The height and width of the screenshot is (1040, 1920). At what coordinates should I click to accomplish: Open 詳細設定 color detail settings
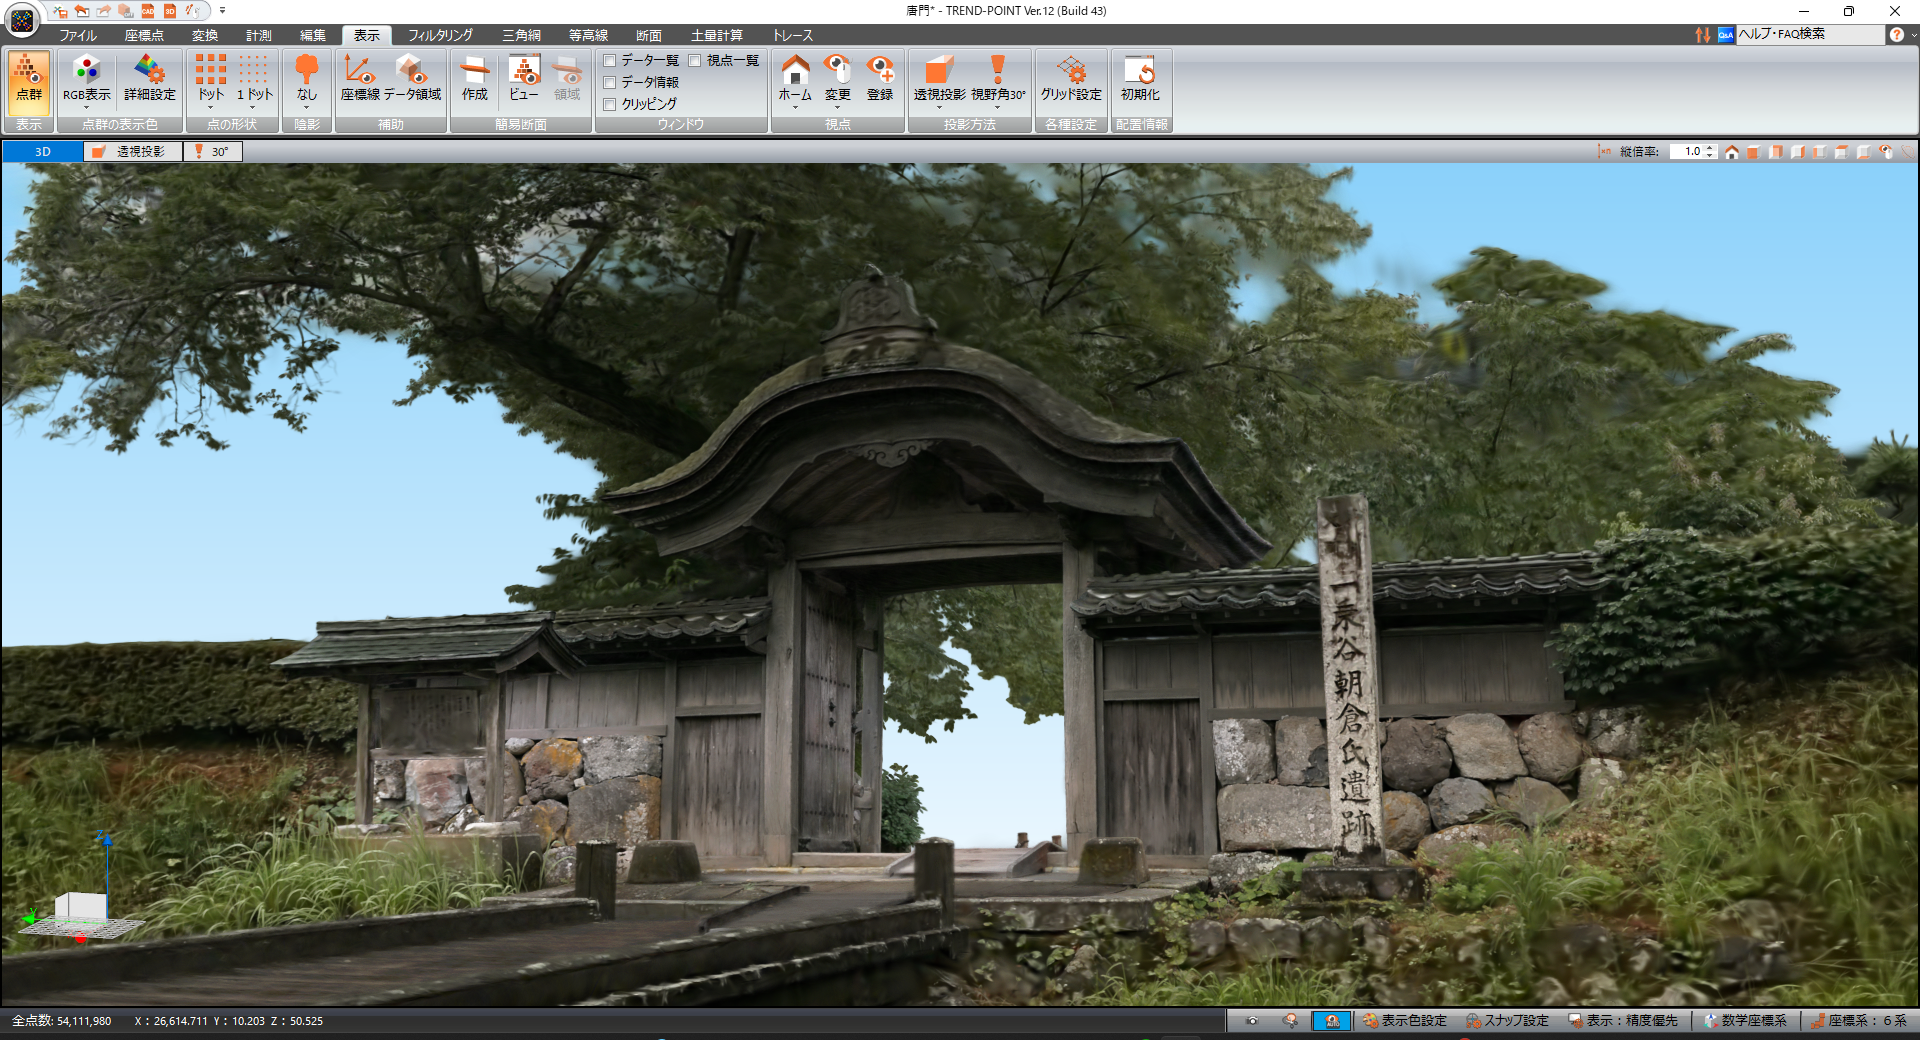[149, 78]
